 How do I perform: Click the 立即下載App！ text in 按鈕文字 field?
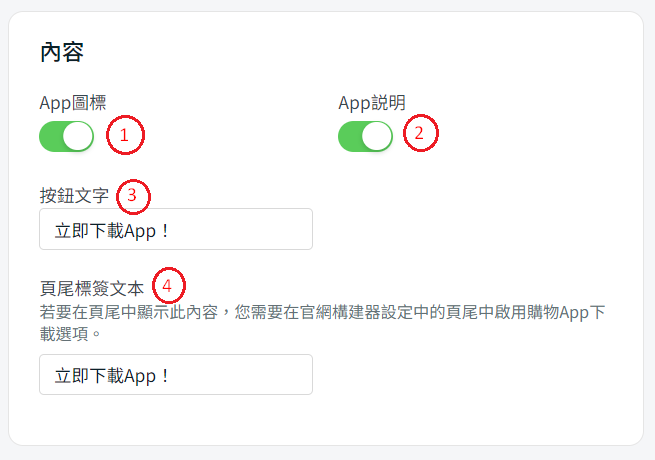(x=112, y=231)
